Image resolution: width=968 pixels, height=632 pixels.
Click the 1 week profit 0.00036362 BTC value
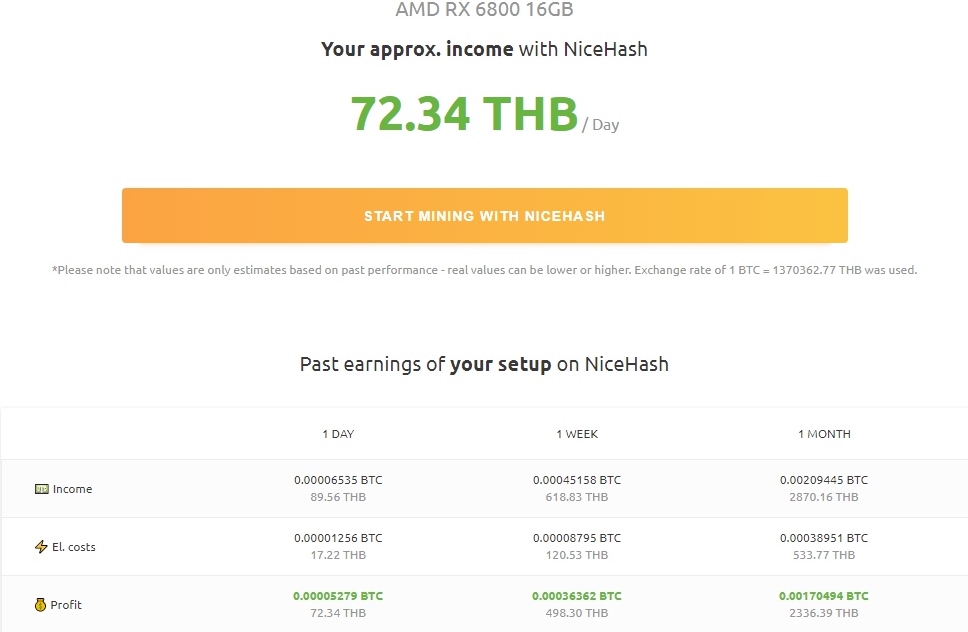[x=577, y=596]
